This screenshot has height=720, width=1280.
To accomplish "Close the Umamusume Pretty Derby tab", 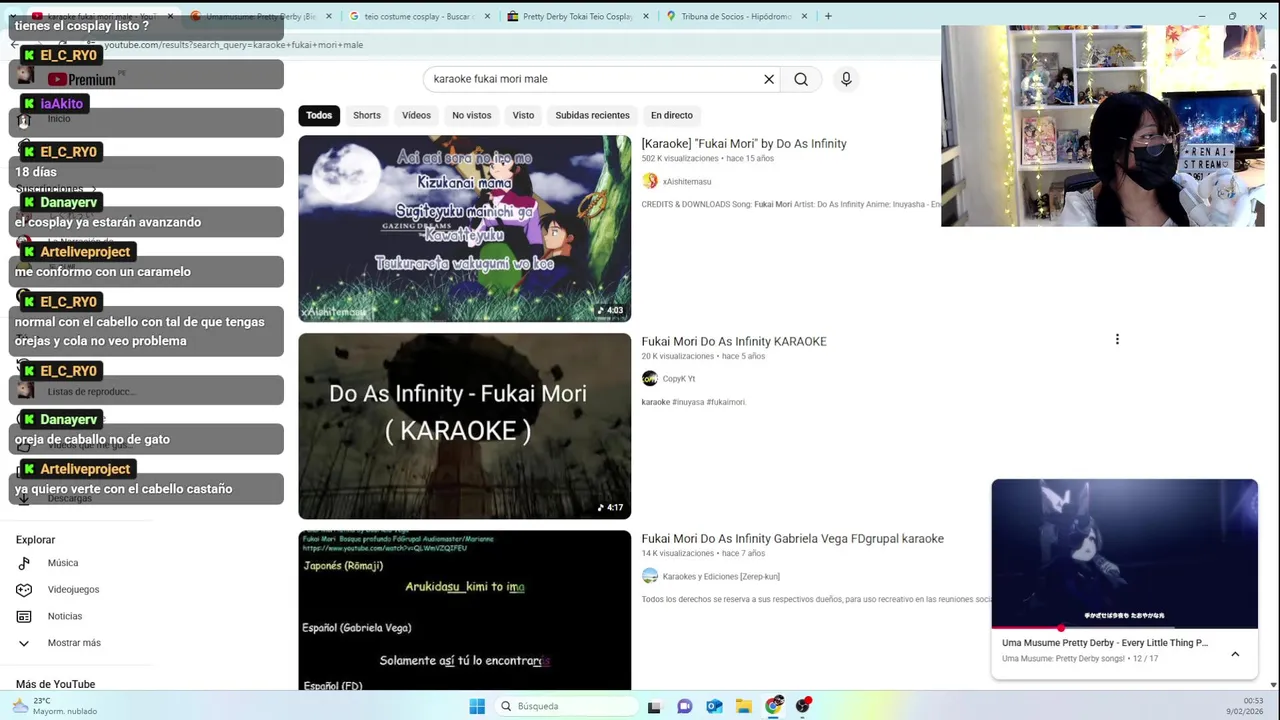I will pyautogui.click(x=328, y=16).
